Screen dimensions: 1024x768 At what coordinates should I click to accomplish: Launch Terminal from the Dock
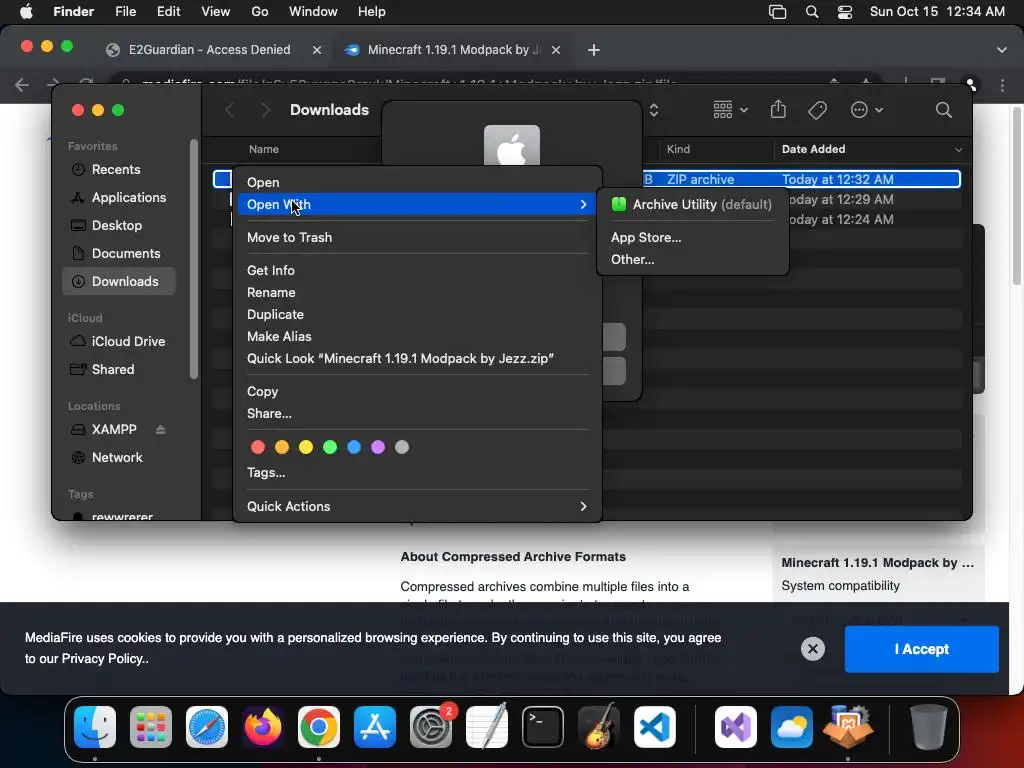[543, 727]
